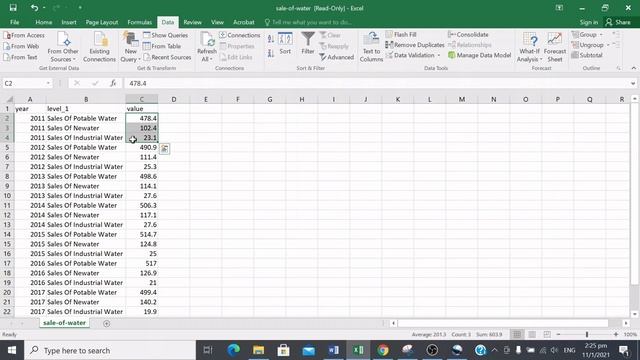
Task: Click zoom out minus button
Action: 558,335
